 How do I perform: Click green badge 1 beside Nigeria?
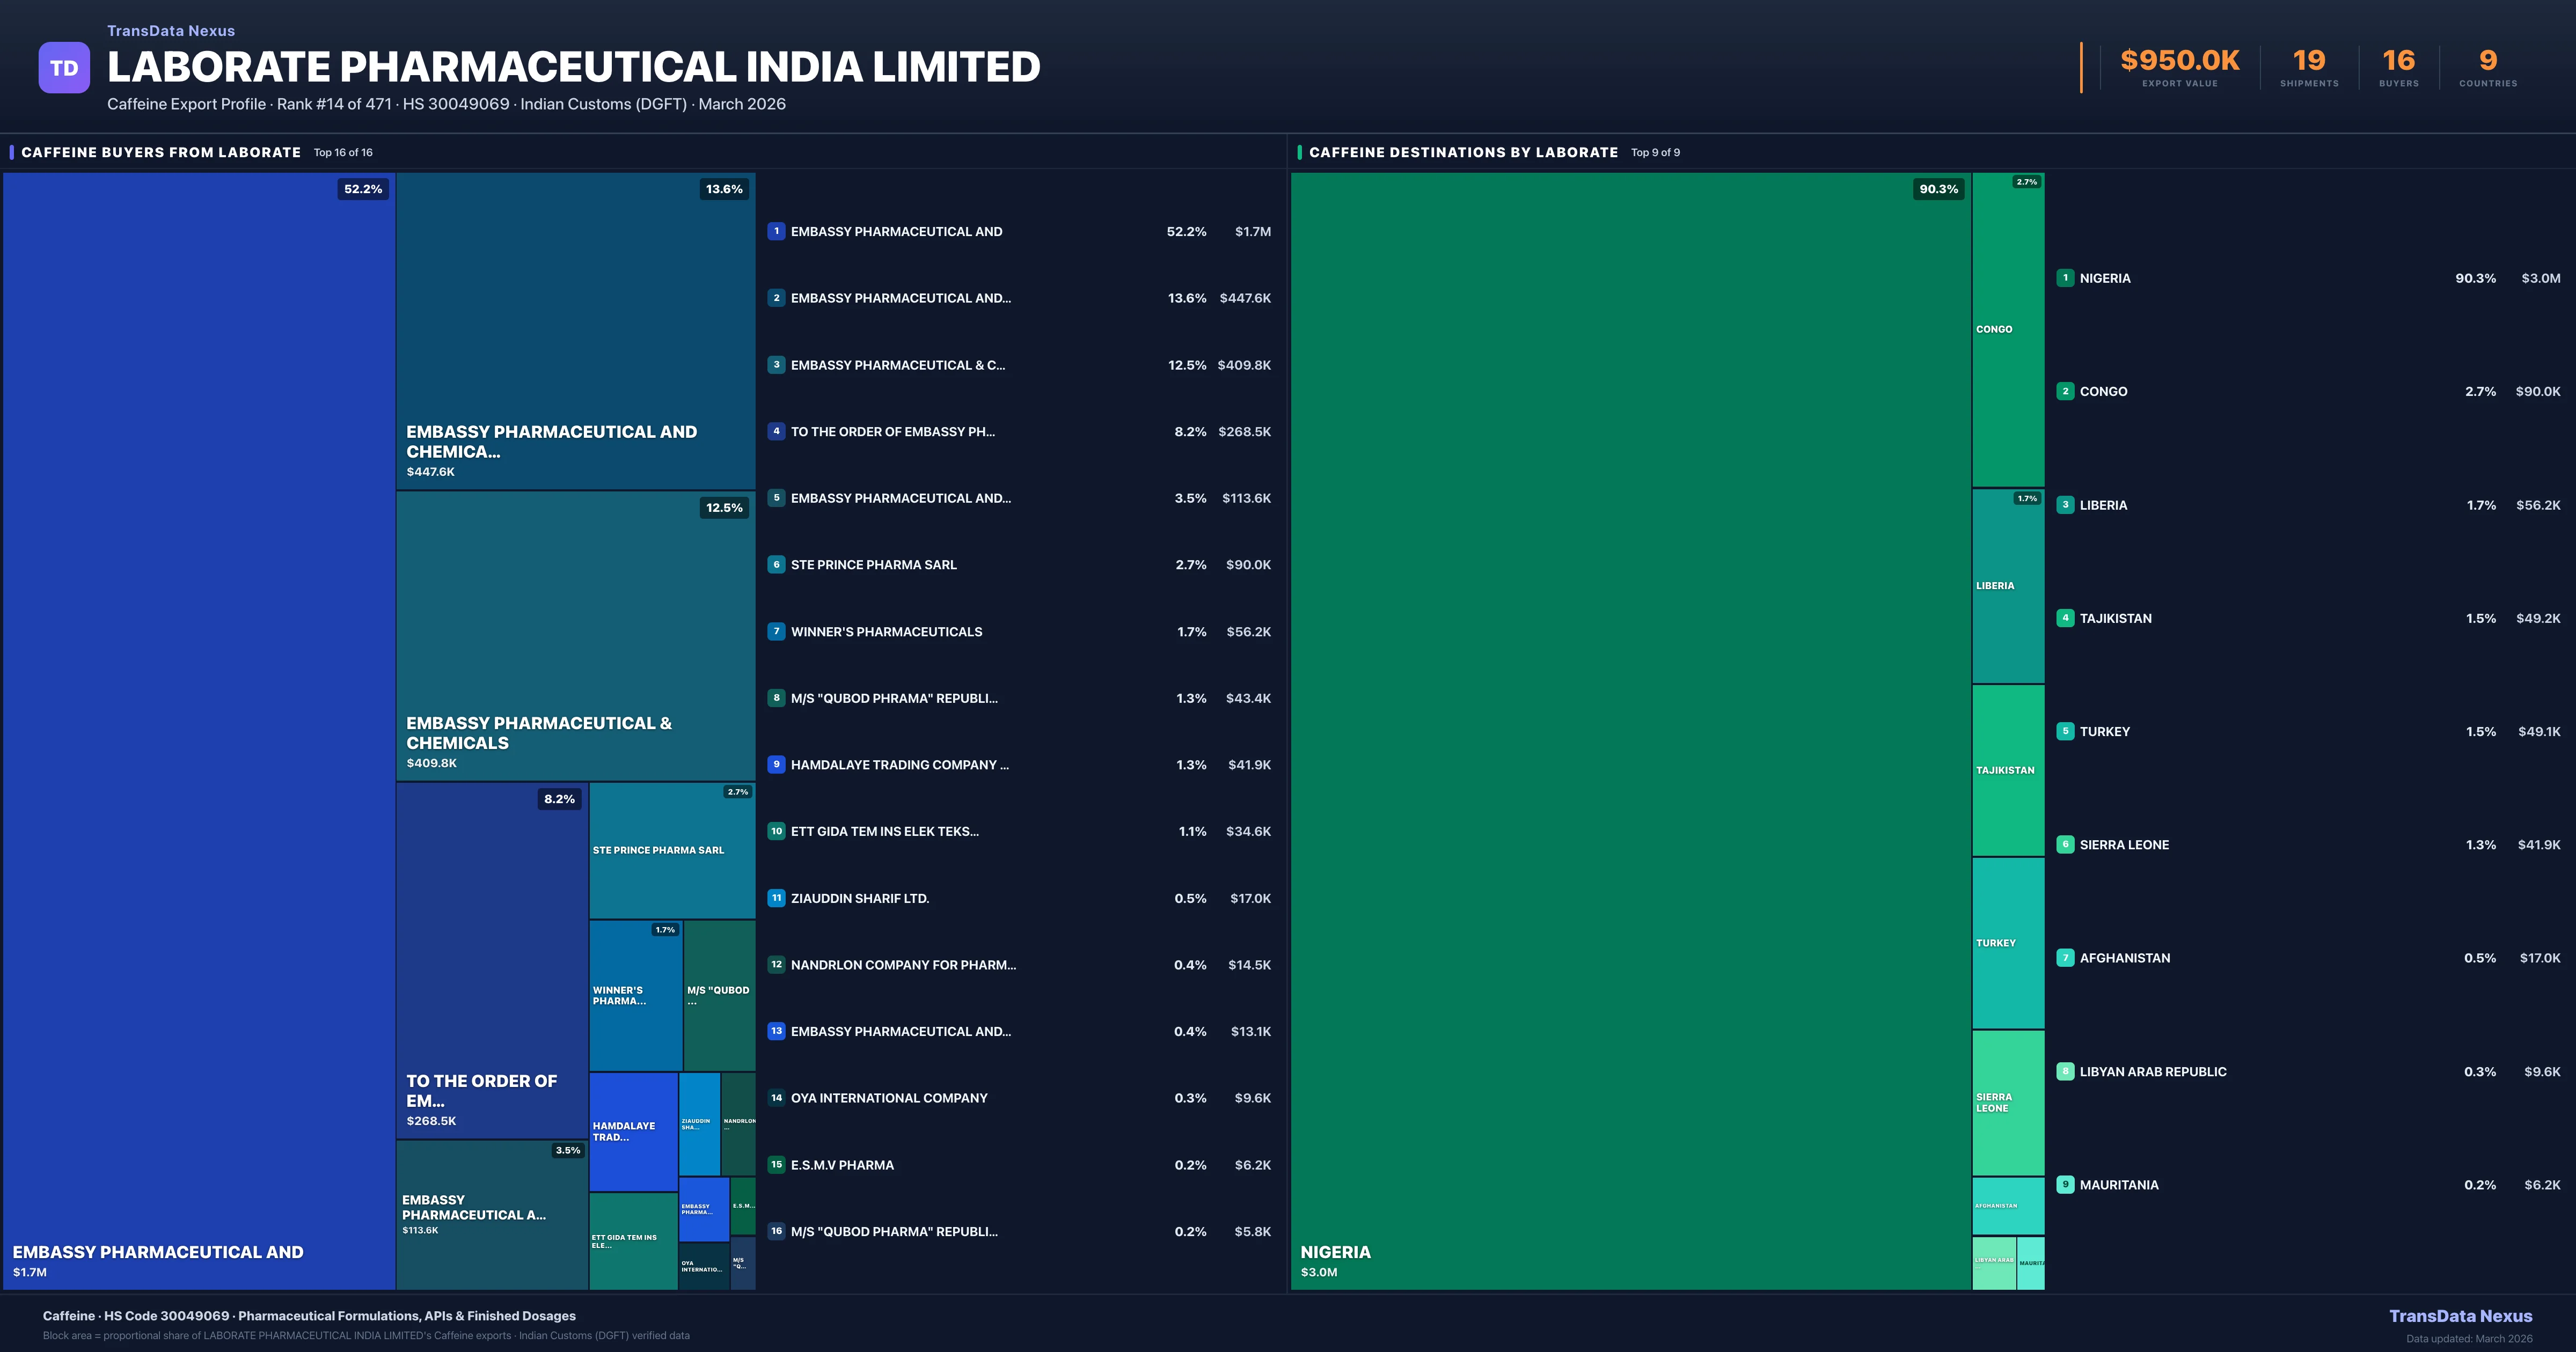pos(2065,278)
